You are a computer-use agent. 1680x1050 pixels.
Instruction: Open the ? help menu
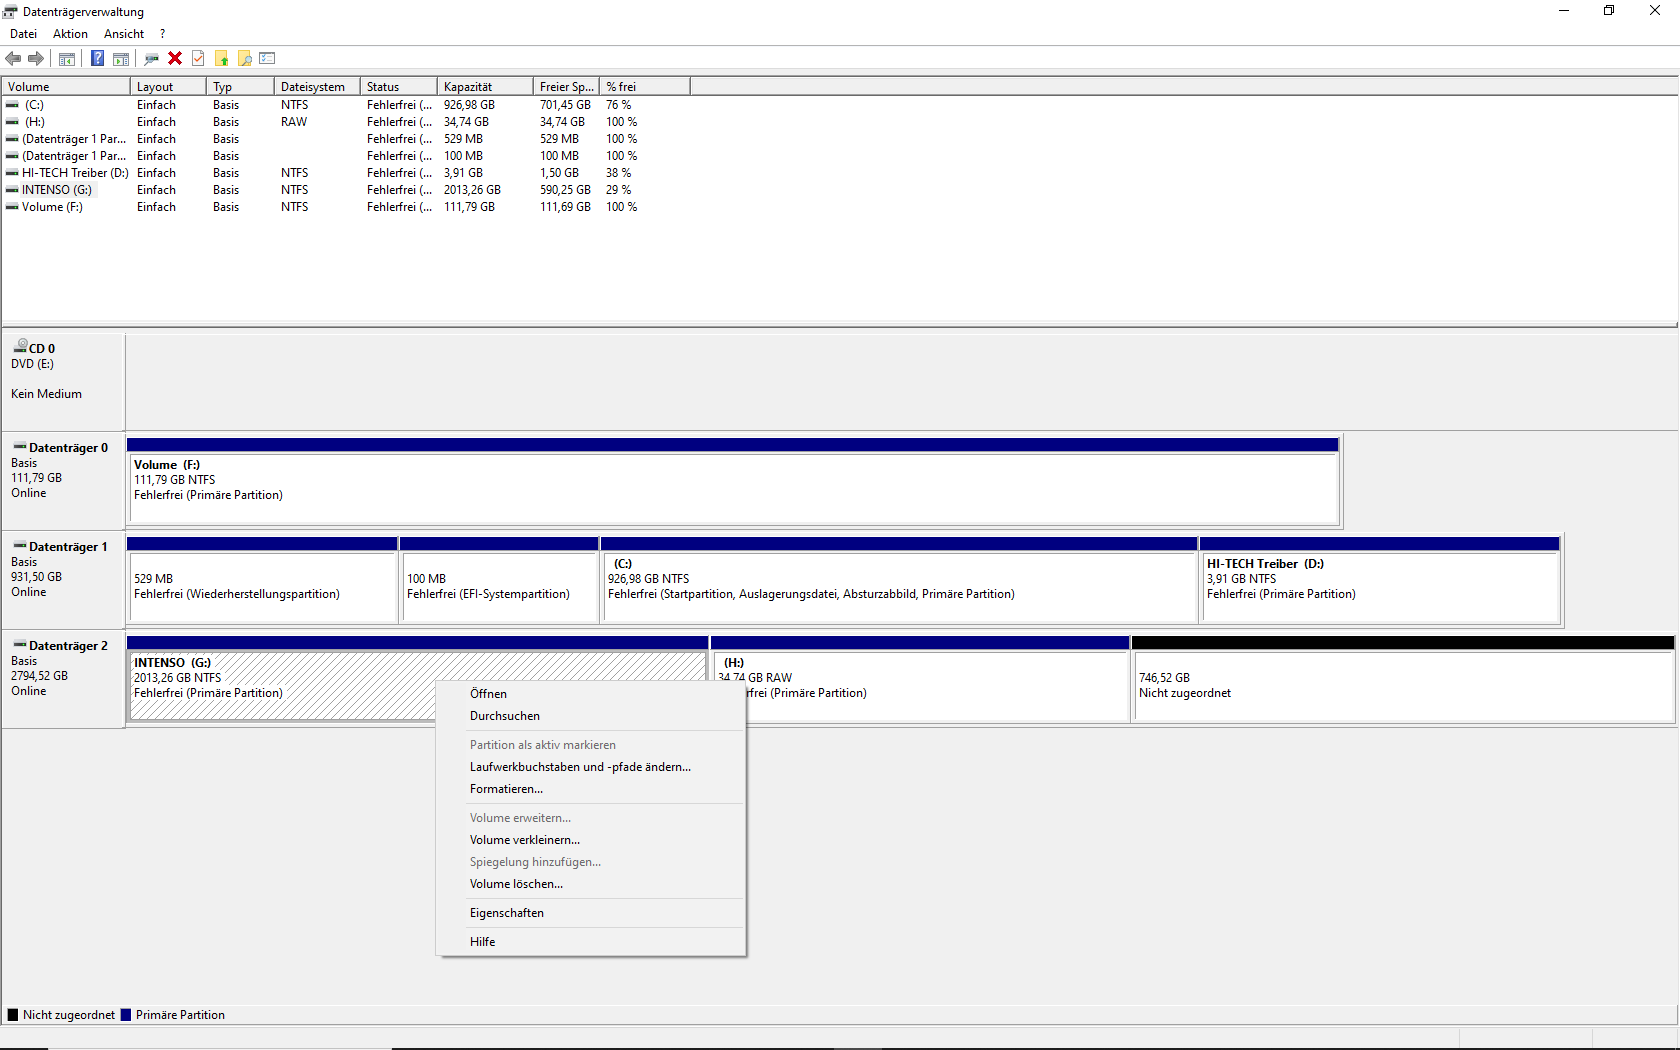click(x=163, y=34)
